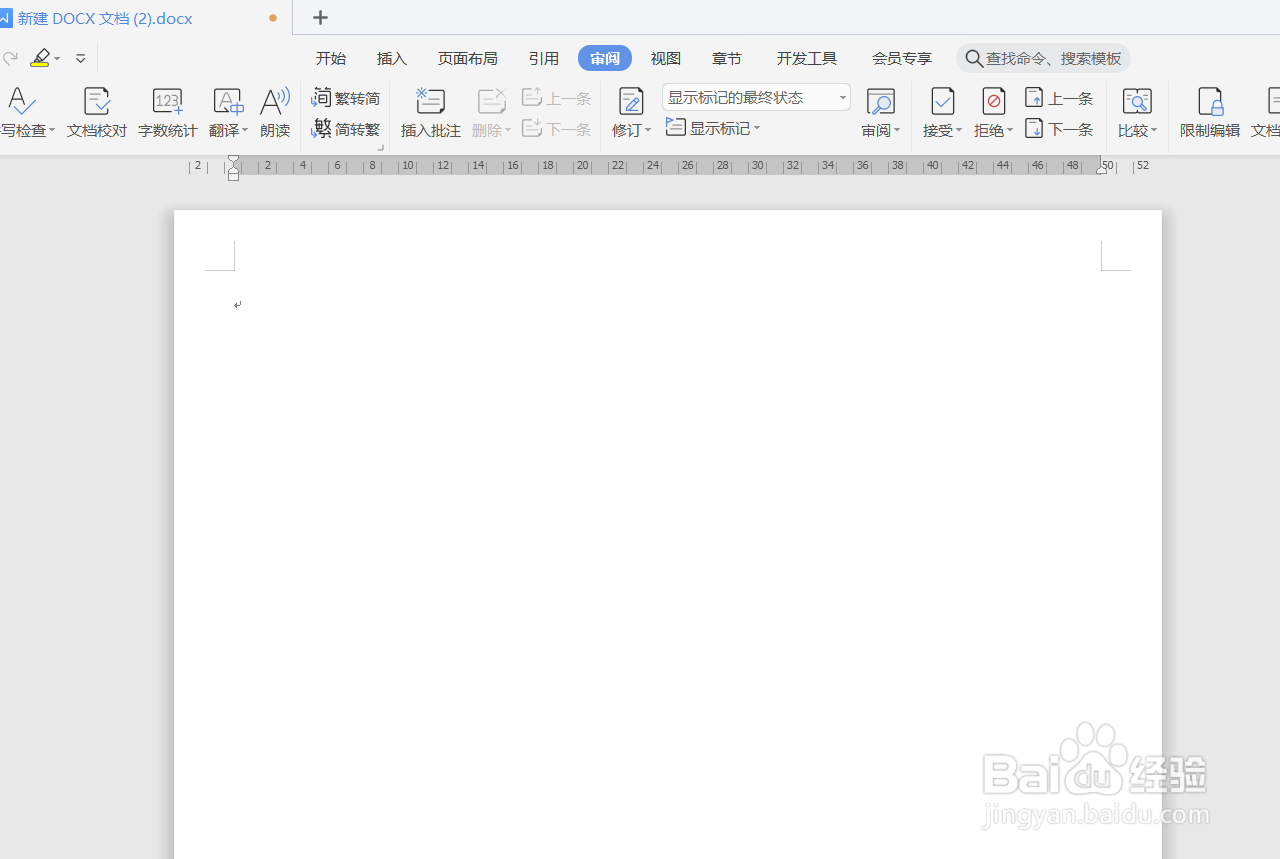Open 限制编辑 restrict editing
The height and width of the screenshot is (859, 1280).
tap(1210, 114)
